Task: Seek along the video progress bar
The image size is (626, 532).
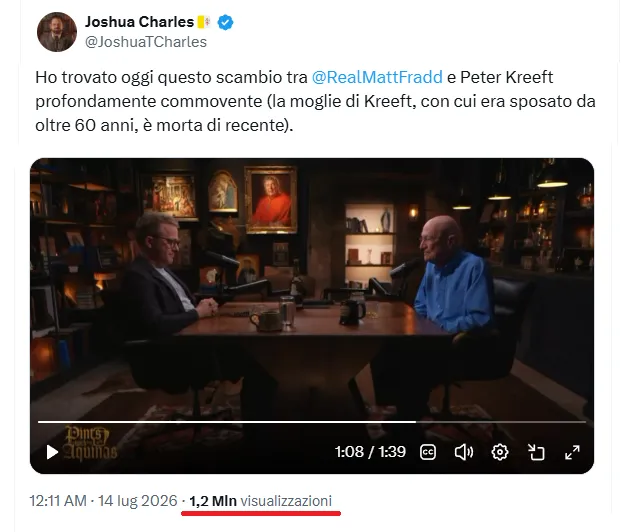Action: pyautogui.click(x=312, y=421)
